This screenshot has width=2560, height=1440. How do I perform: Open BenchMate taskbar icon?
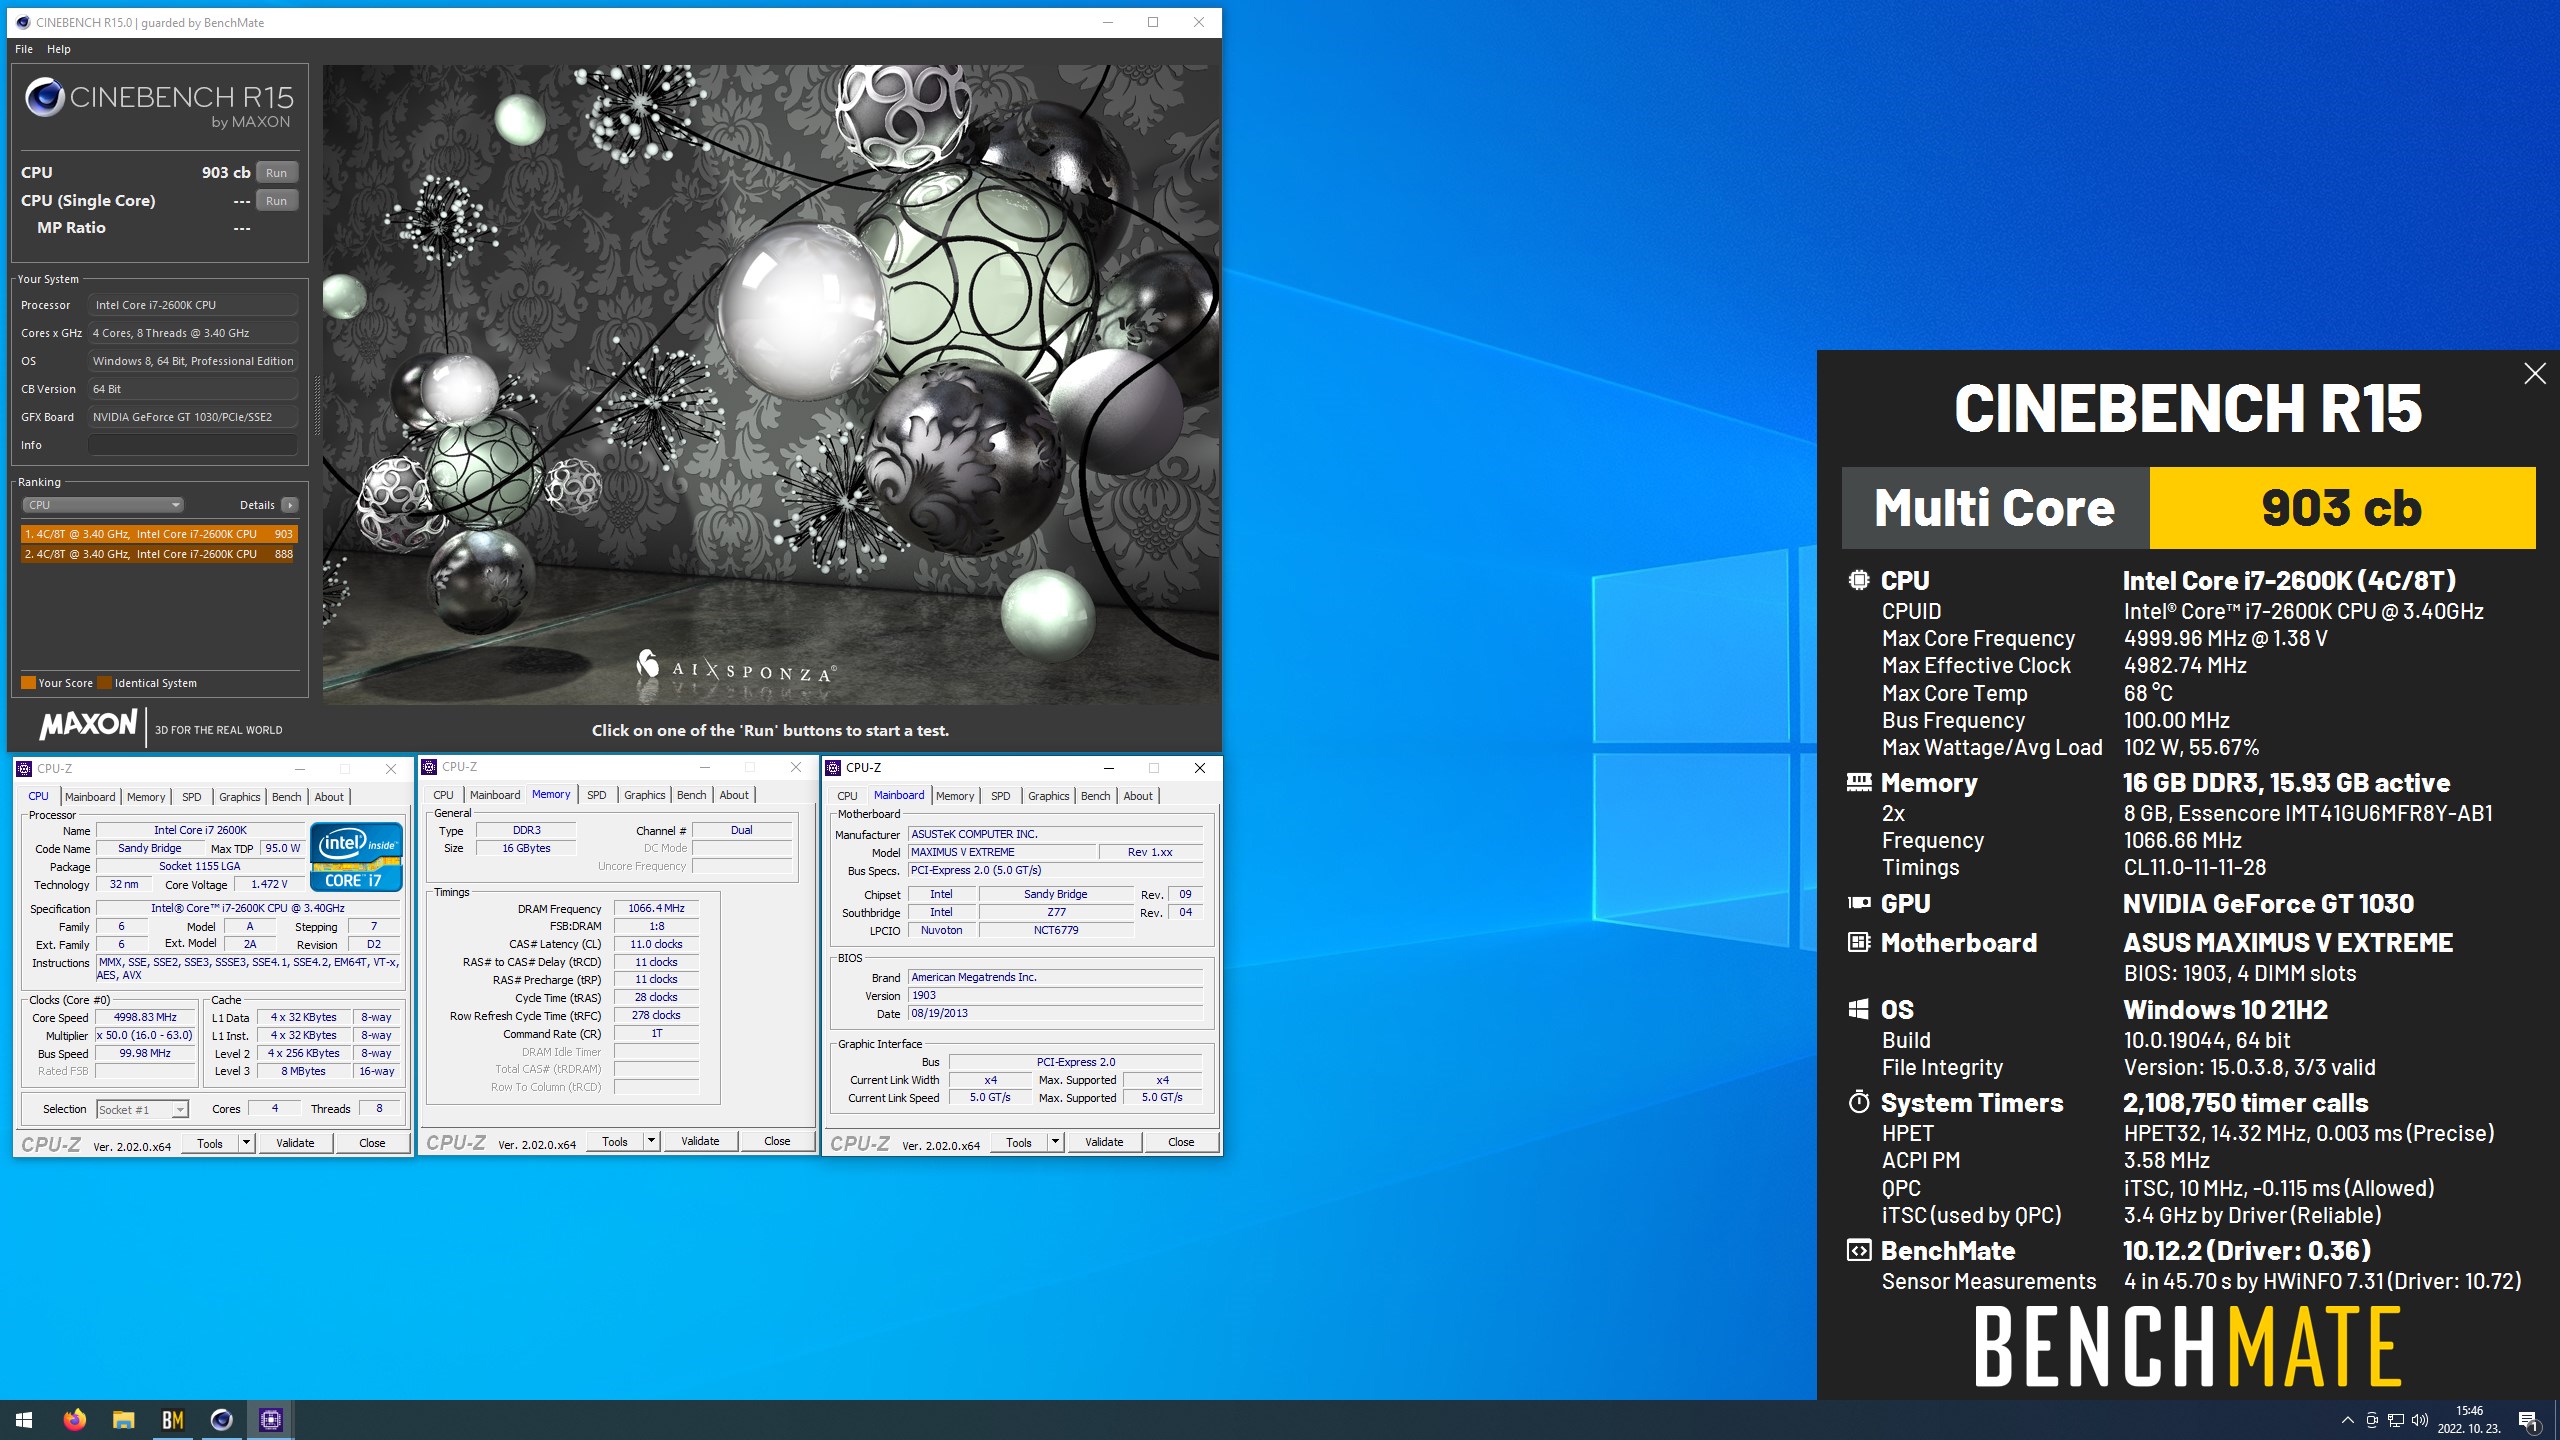(172, 1420)
